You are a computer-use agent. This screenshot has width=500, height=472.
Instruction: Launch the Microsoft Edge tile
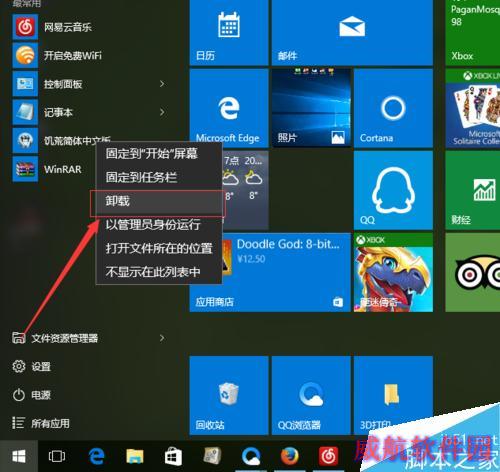pos(229,108)
